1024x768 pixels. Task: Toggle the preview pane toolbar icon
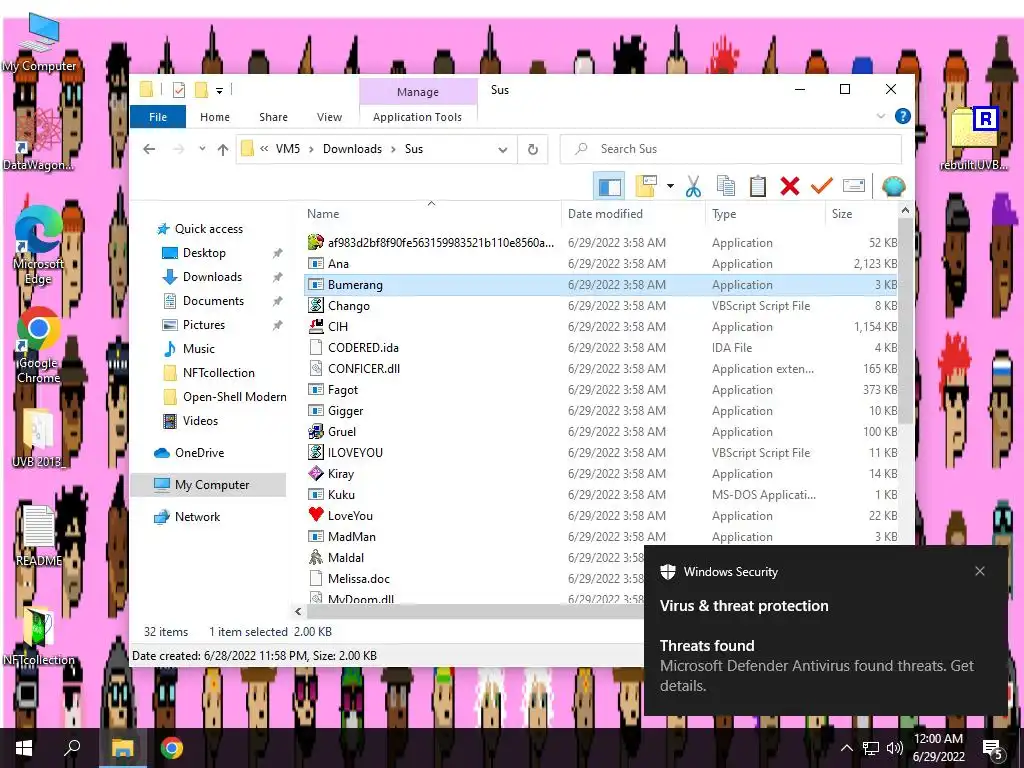point(609,187)
